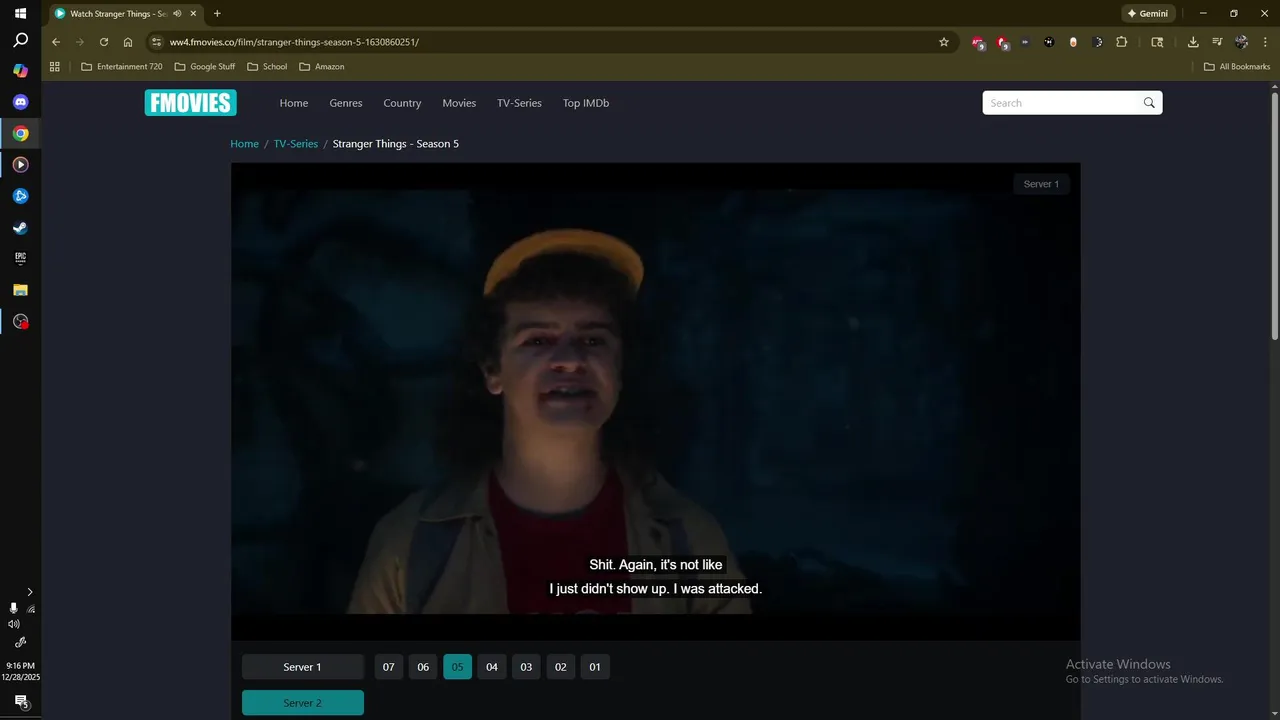Open the media controls music-note icon
This screenshot has width=1280, height=720.
click(1217, 42)
